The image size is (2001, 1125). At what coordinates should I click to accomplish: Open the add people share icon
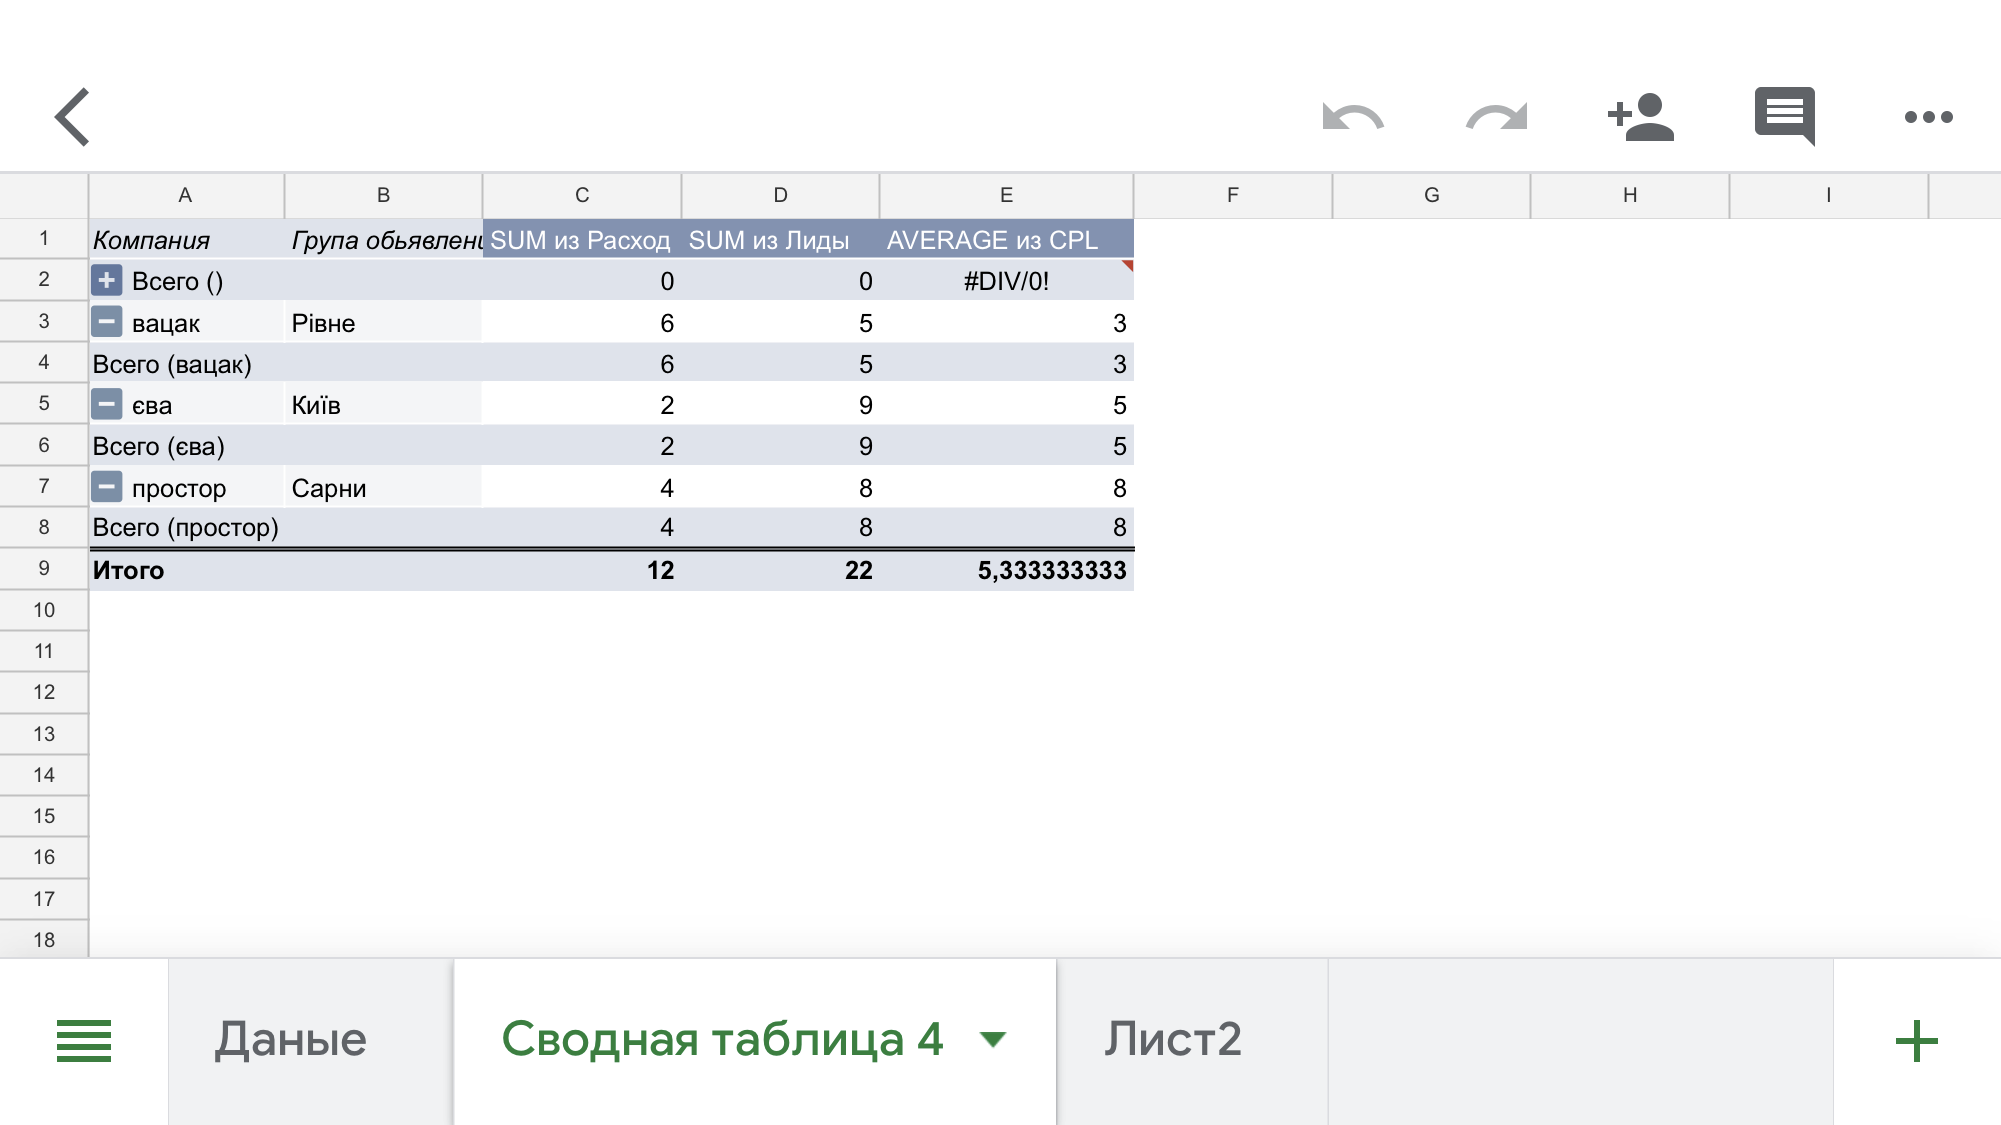1640,117
